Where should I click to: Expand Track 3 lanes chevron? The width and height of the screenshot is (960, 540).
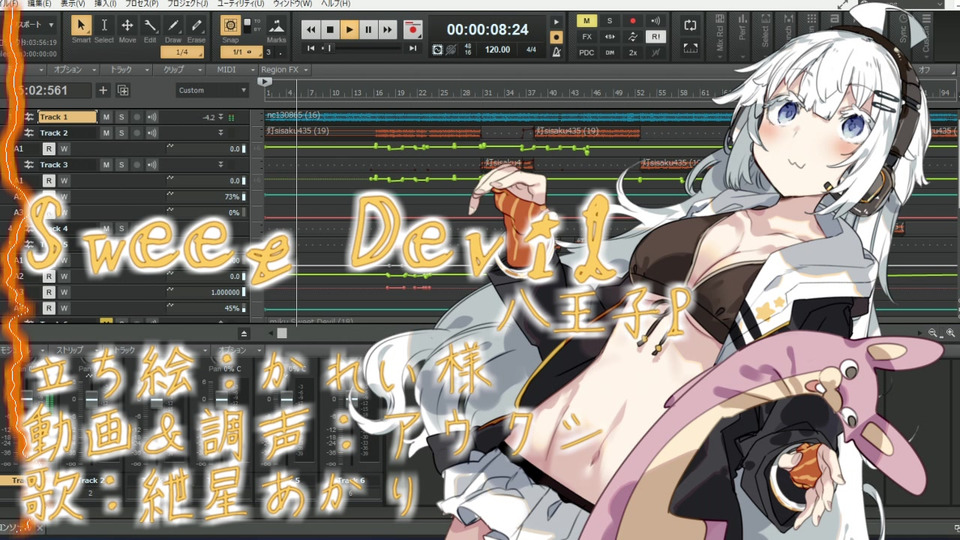tap(221, 165)
